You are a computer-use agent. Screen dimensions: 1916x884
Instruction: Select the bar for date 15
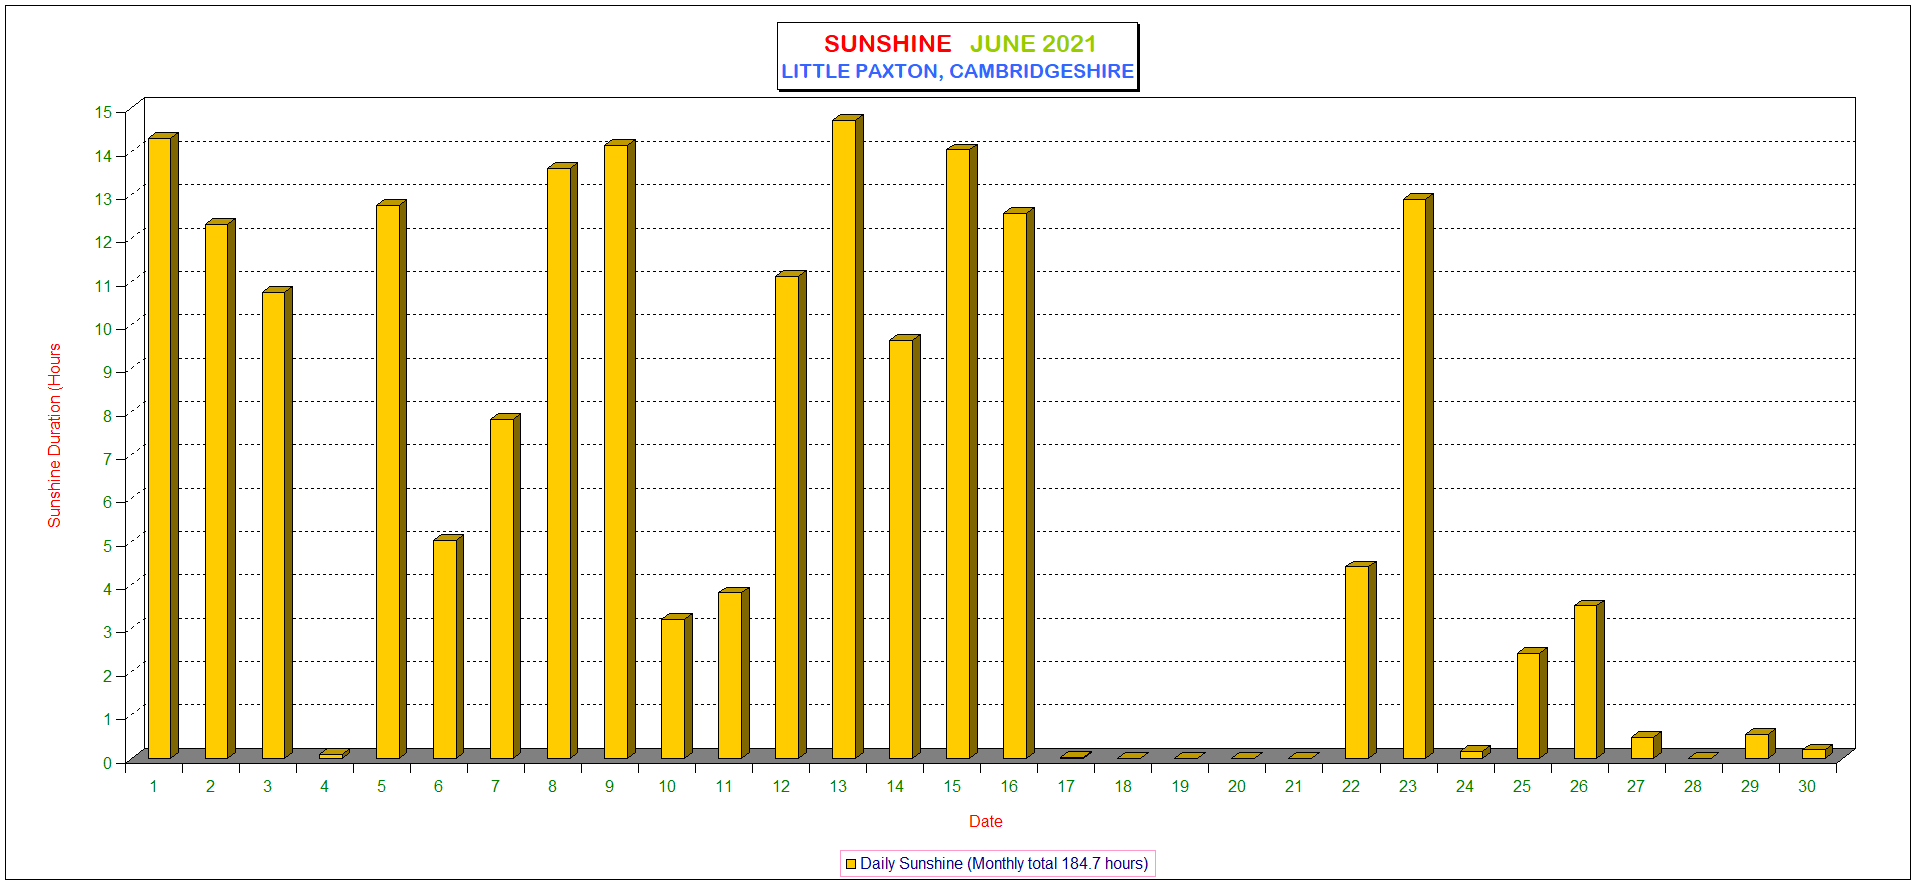point(961,452)
